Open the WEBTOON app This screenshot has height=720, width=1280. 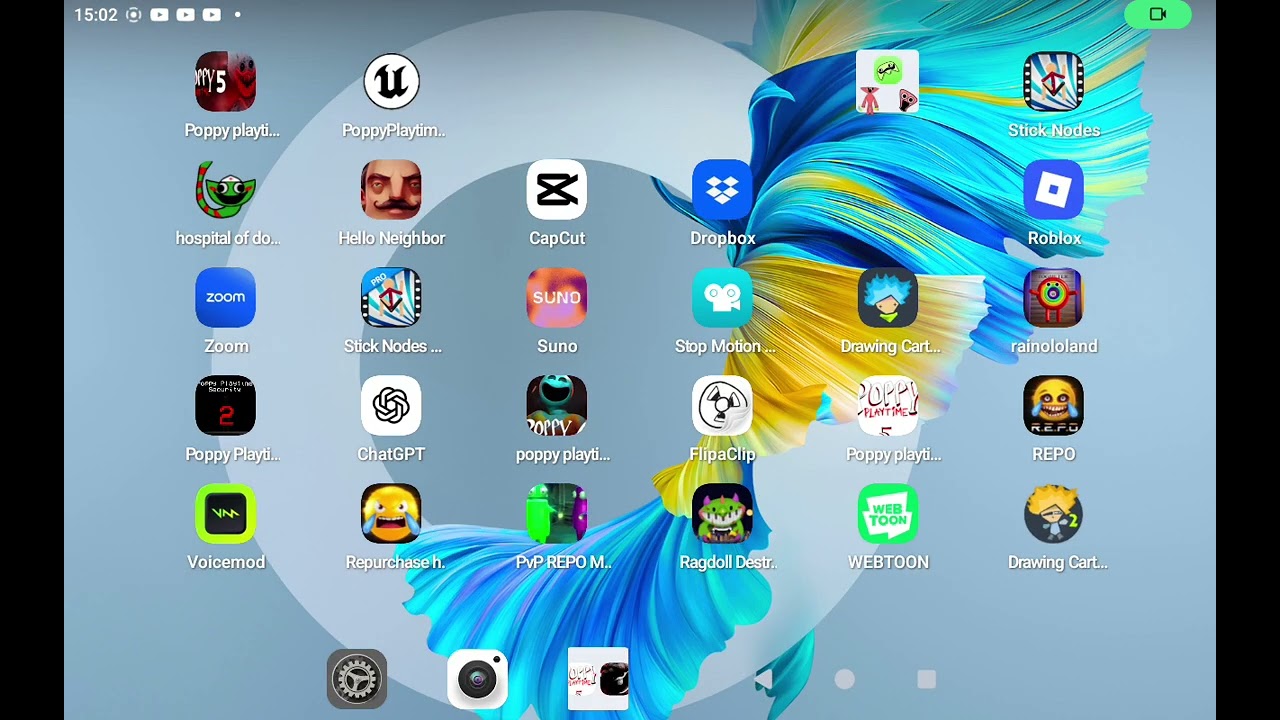pos(888,514)
